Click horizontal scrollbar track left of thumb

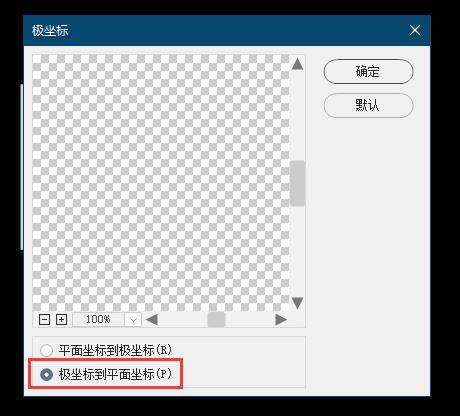183,320
